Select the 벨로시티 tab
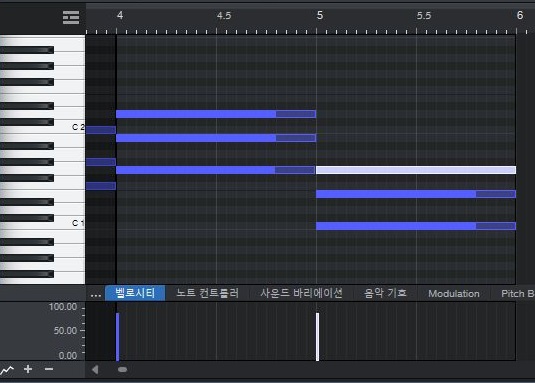Screen dimensions: 535x383 point(135,293)
